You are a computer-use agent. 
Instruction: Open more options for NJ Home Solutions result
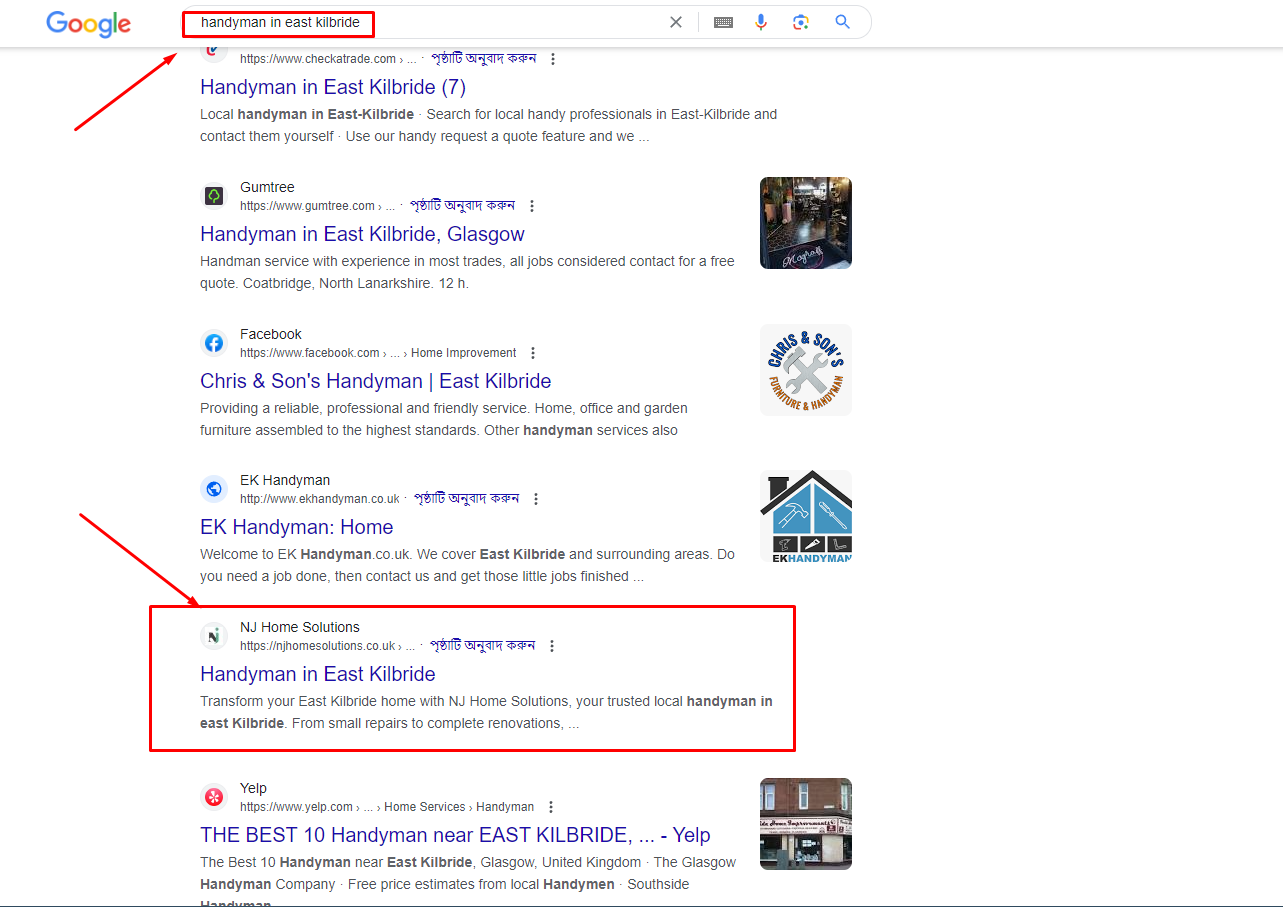click(x=552, y=646)
